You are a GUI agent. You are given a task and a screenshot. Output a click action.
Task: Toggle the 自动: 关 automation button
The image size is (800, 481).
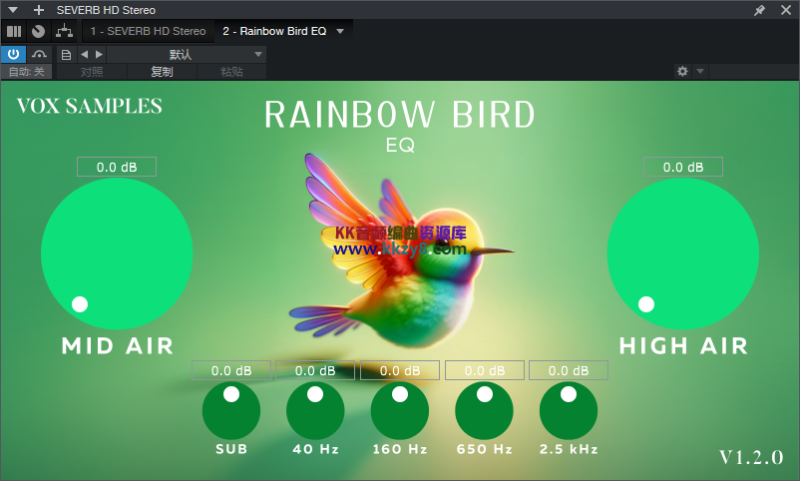27,72
